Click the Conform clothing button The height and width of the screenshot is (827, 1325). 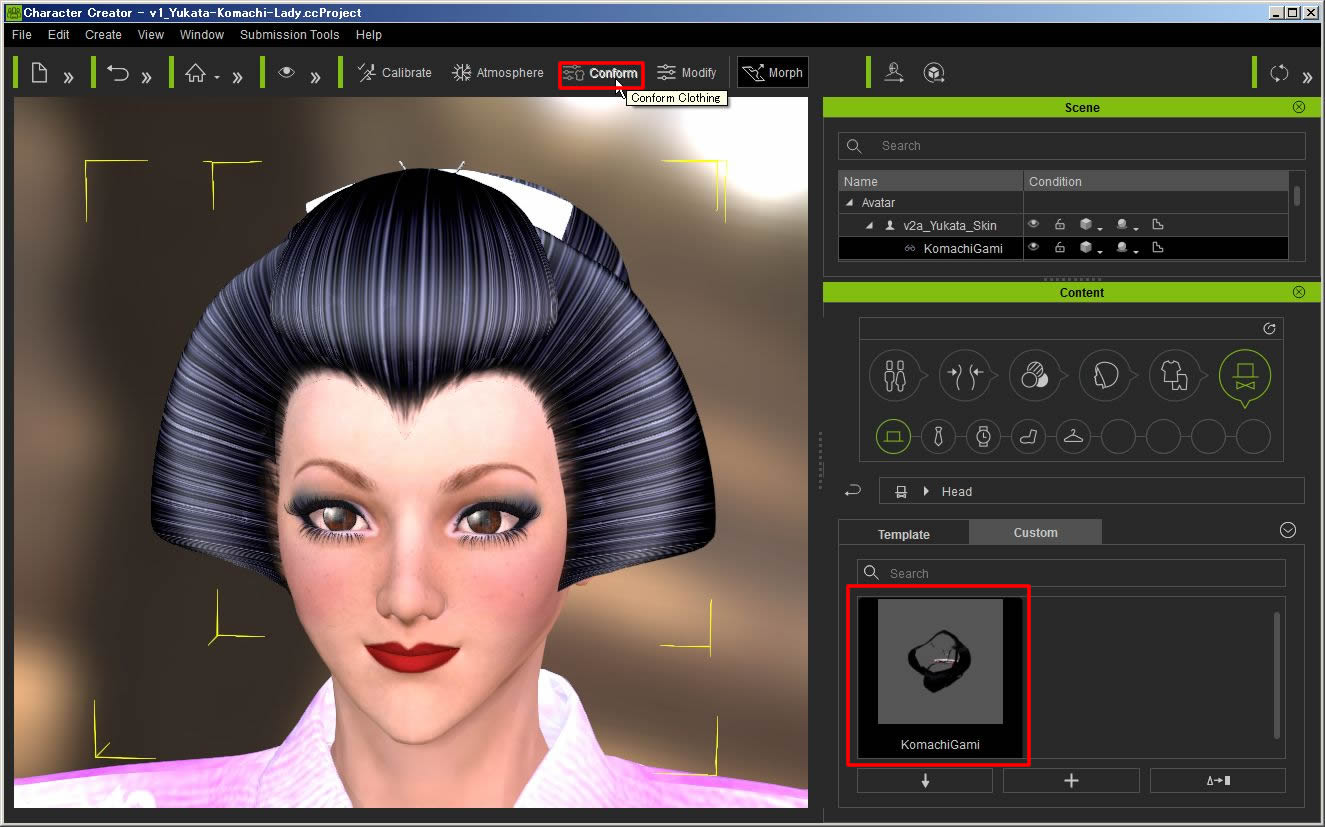[x=600, y=73]
